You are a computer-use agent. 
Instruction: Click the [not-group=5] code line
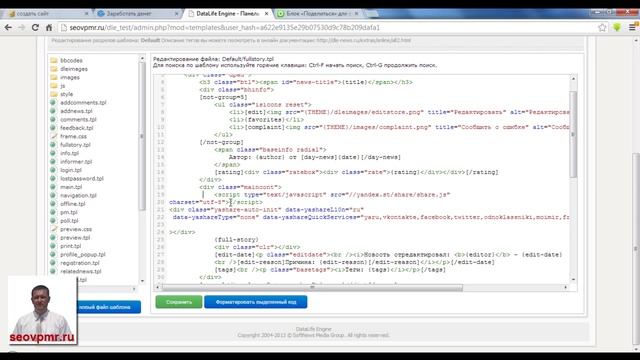pyautogui.click(x=223, y=97)
